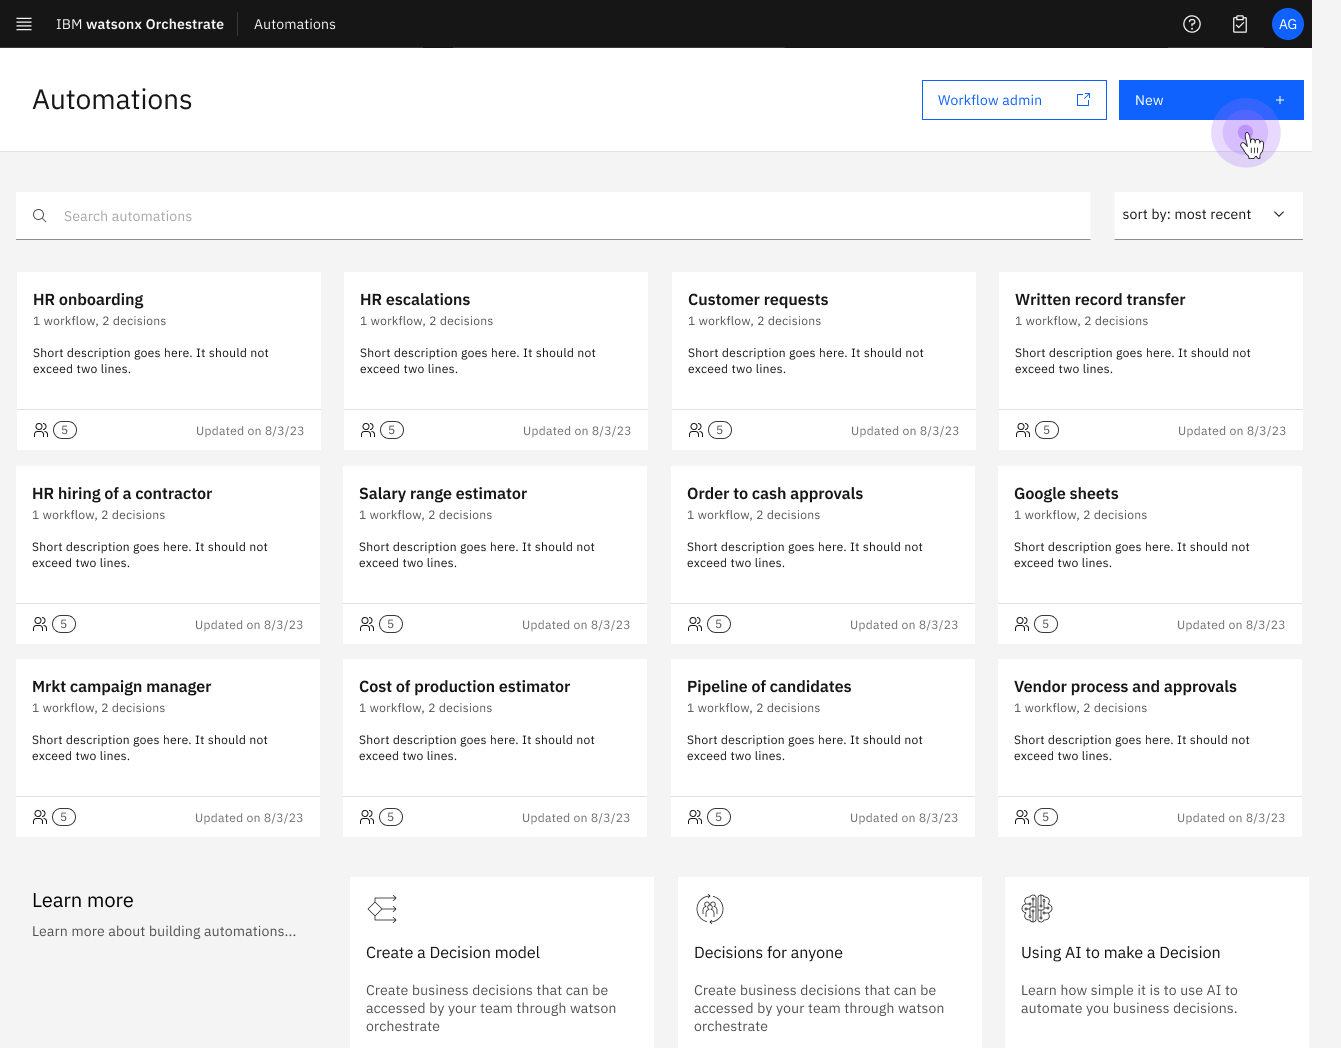The width and height of the screenshot is (1341, 1048).
Task: Focus the Search automations field
Action: (553, 216)
